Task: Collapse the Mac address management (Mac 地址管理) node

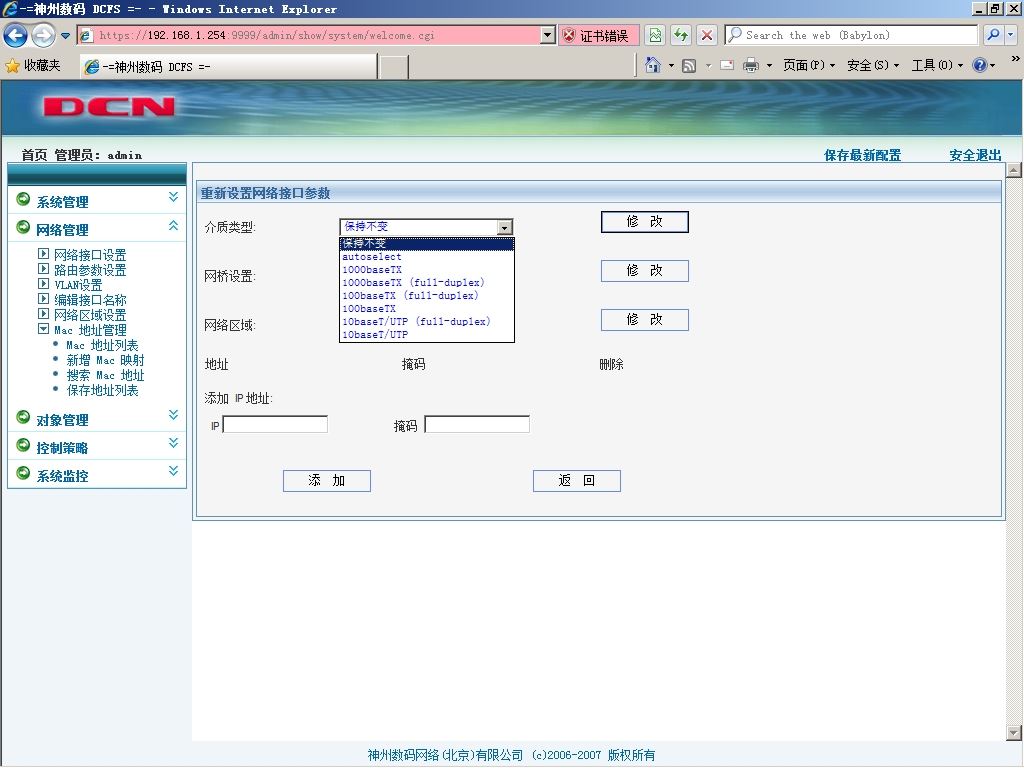Action: 43,329
